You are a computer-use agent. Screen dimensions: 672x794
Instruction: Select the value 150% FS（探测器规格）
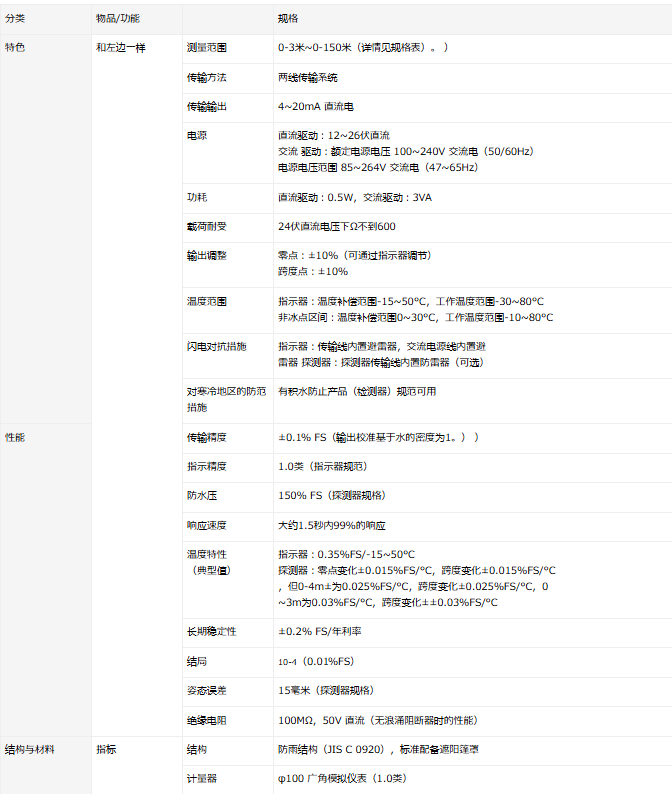click(332, 495)
